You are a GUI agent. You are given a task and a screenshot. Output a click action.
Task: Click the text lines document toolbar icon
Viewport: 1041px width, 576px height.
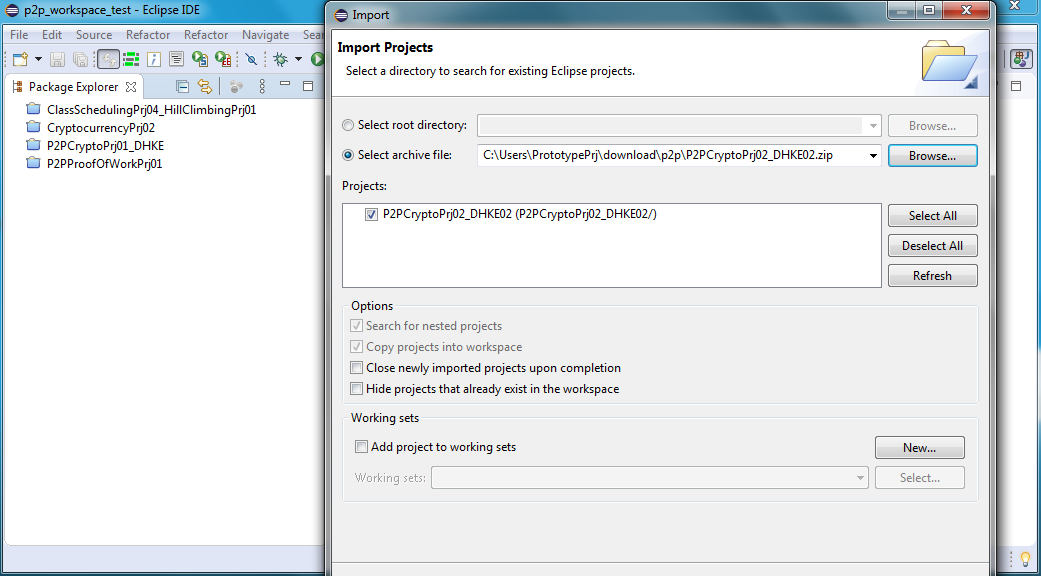(x=176, y=60)
